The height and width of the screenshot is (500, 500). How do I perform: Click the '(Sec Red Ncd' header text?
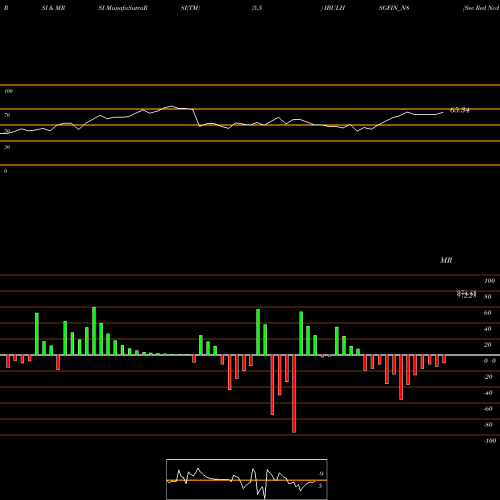point(481,8)
